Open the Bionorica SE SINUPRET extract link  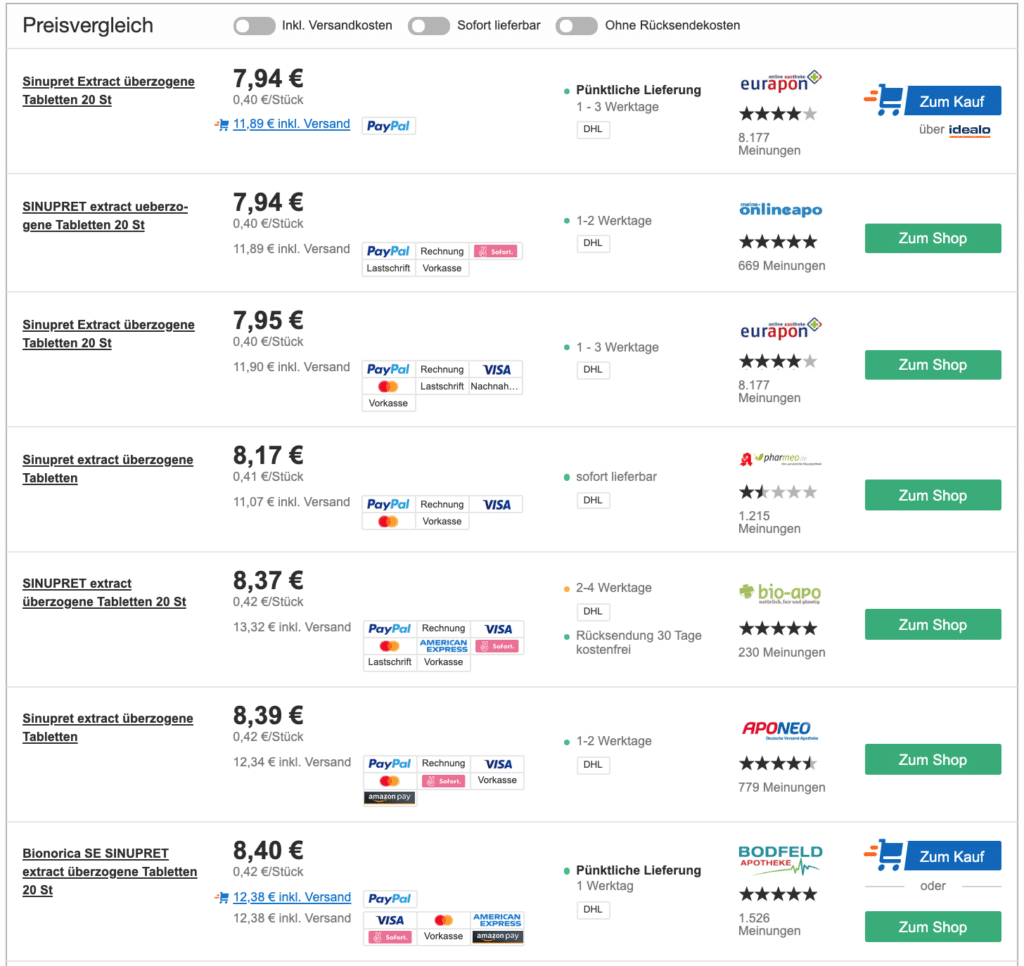point(110,871)
